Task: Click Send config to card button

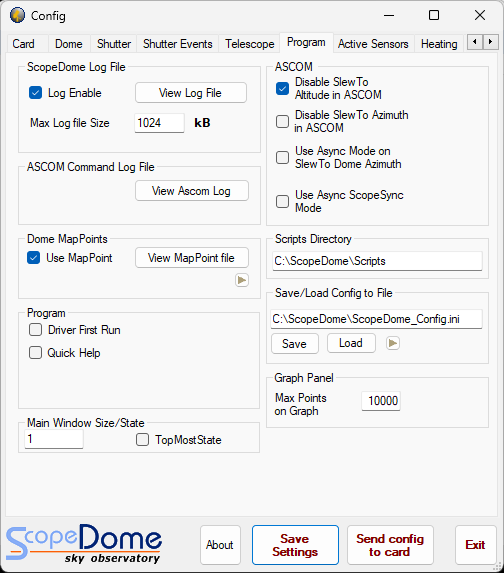Action: 390,545
